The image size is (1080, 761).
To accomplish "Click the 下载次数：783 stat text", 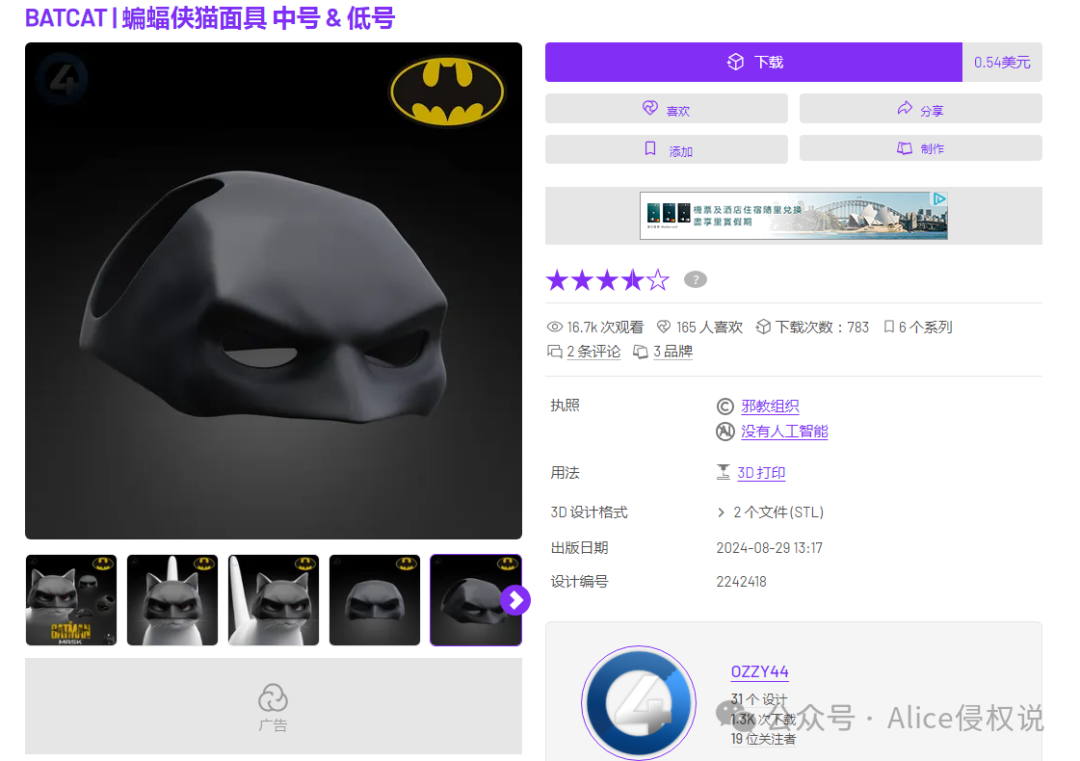I will pyautogui.click(x=822, y=327).
